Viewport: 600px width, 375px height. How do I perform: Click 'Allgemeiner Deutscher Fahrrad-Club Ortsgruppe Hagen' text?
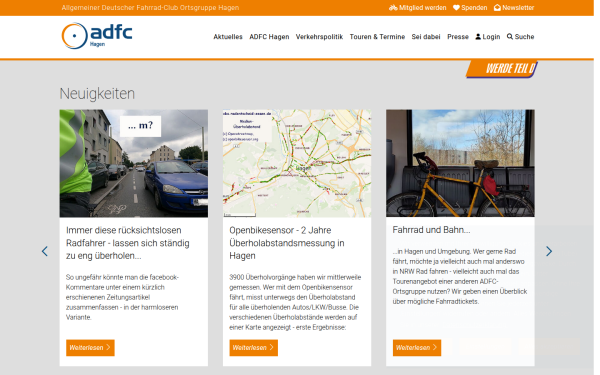click(x=150, y=8)
